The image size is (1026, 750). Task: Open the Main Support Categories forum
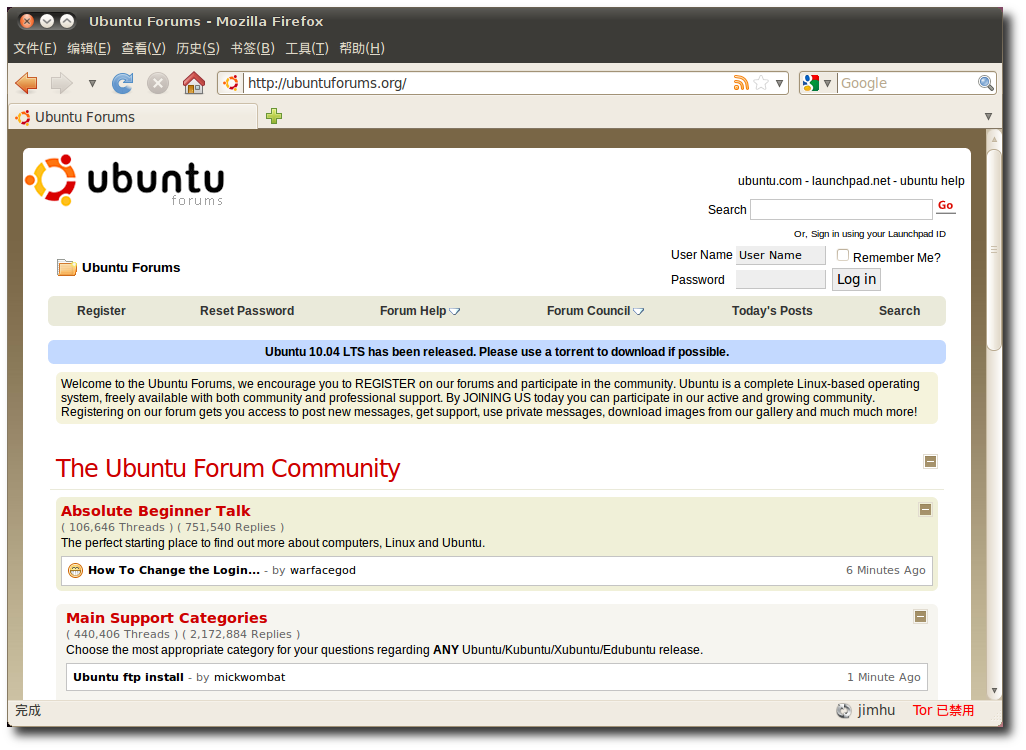[x=167, y=618]
